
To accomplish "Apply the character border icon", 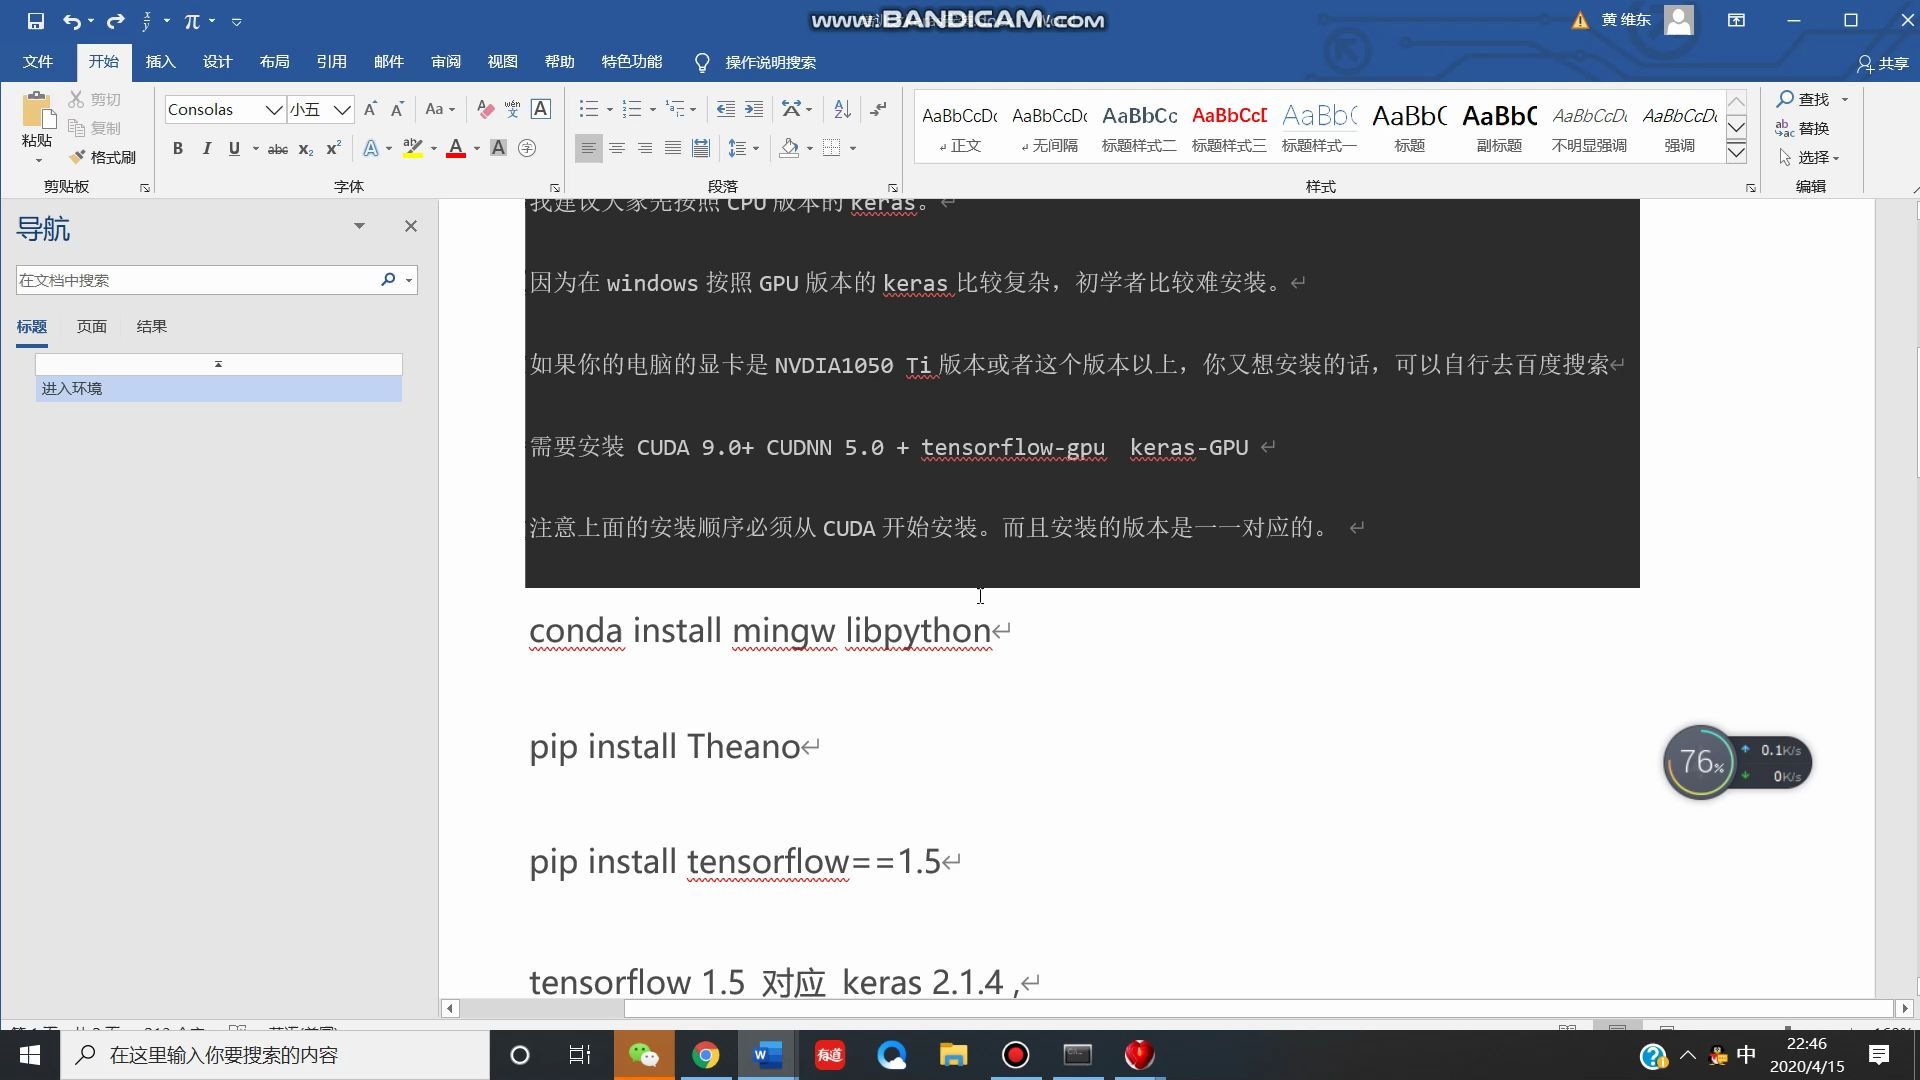I will pos(541,109).
